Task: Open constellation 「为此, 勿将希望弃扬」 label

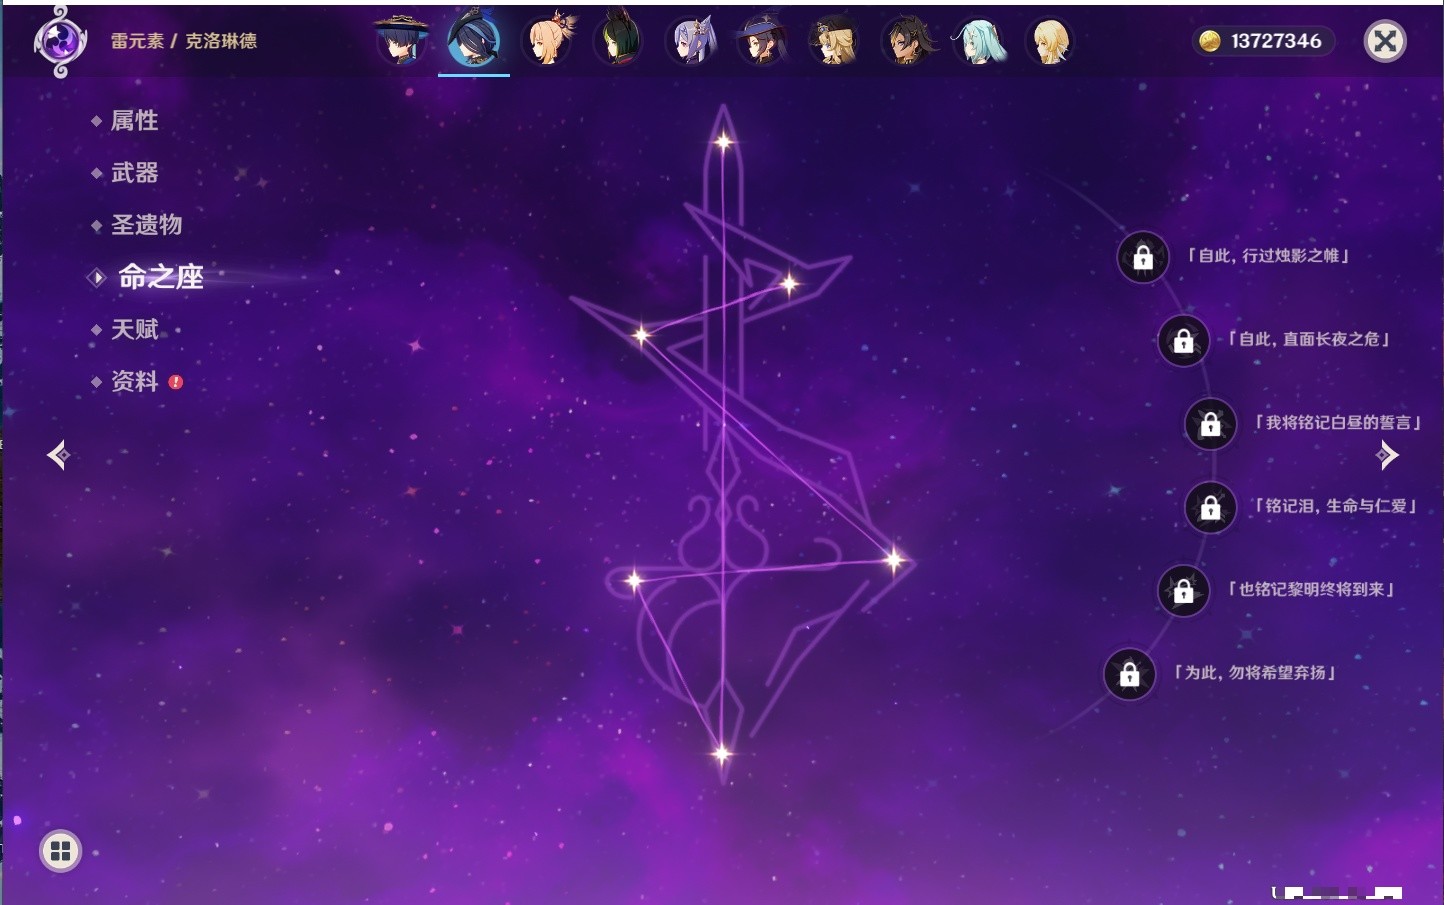Action: pos(1255,673)
